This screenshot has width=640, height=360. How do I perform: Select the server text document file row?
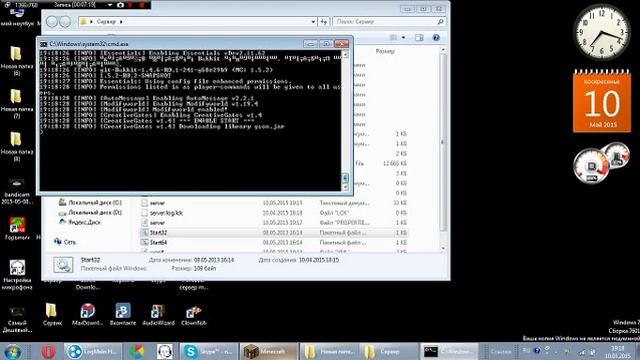pos(273,203)
